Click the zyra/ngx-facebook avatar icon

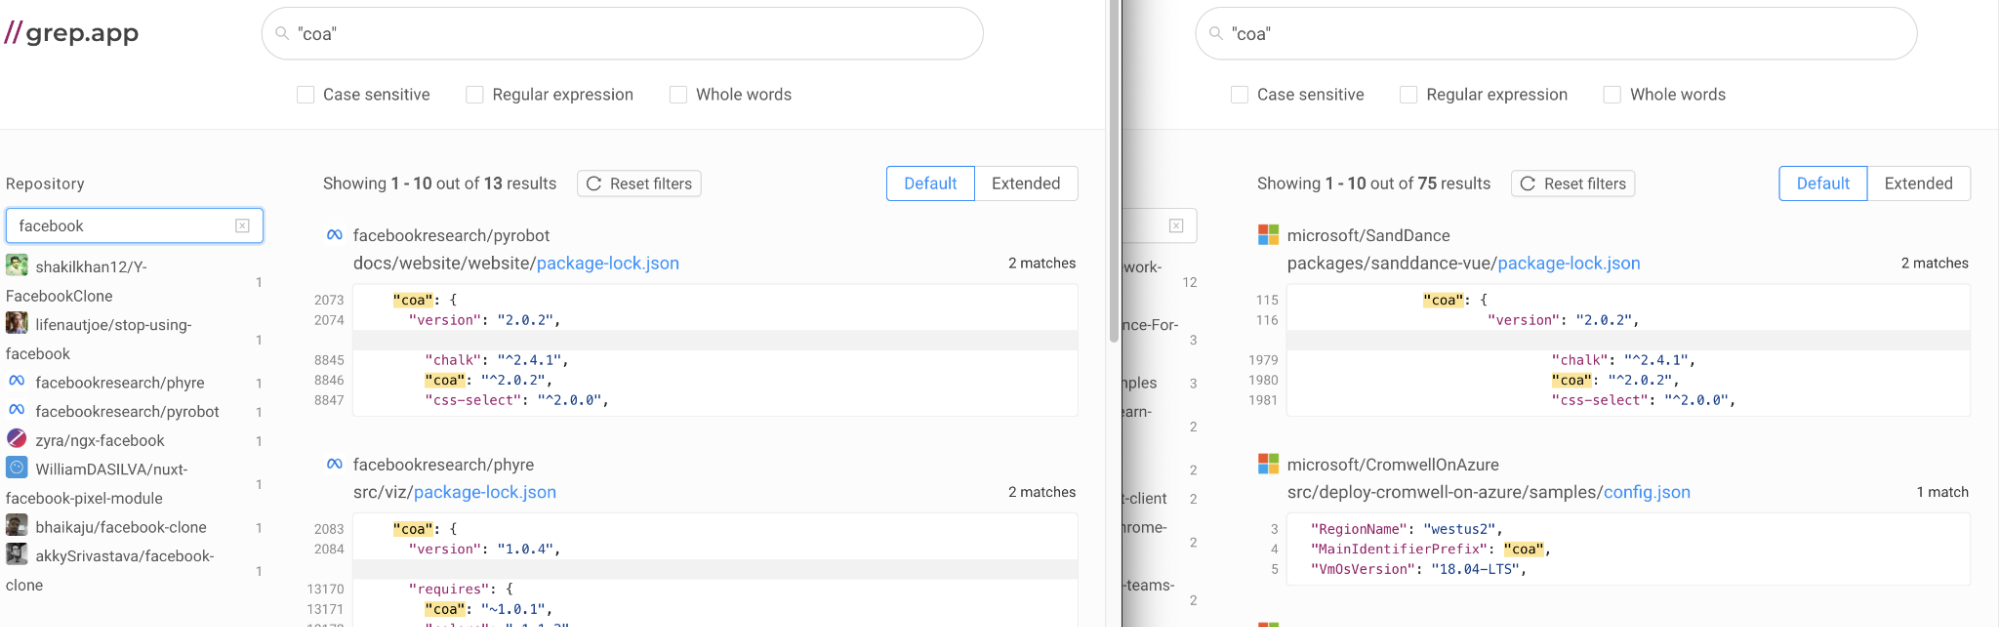pos(17,439)
